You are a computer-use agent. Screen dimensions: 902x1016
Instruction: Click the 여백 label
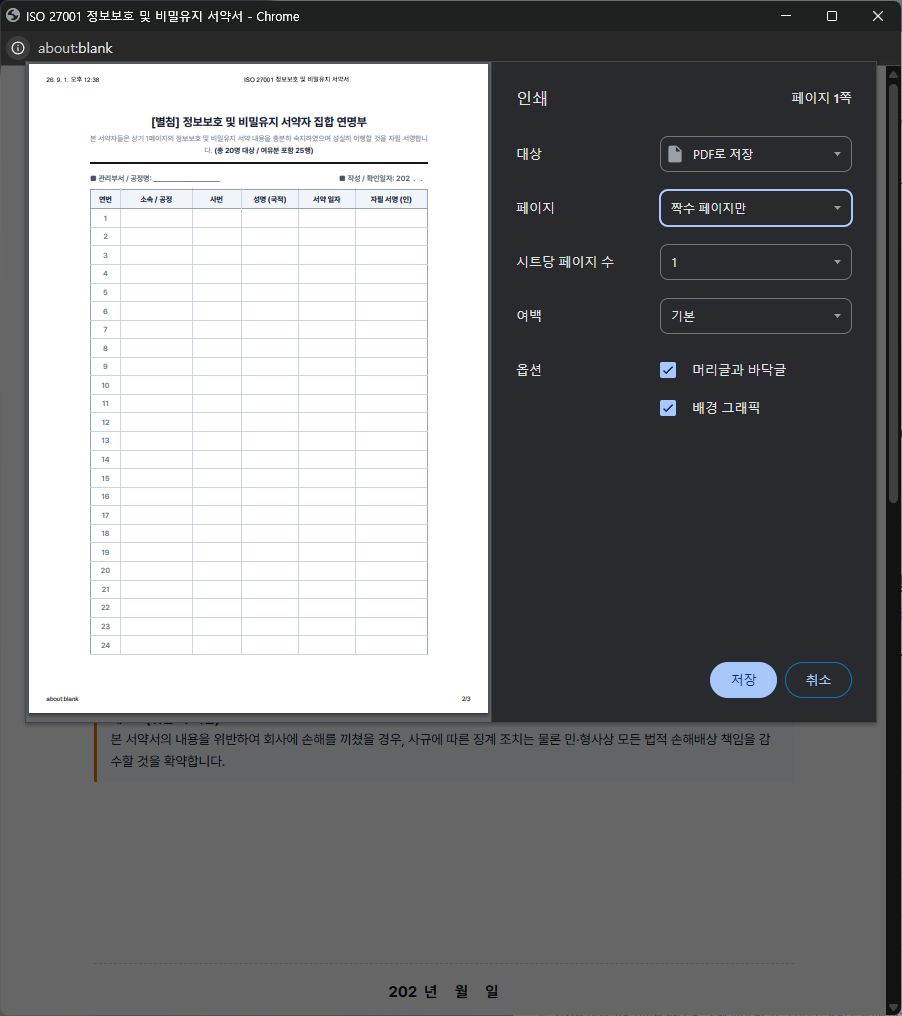click(529, 316)
